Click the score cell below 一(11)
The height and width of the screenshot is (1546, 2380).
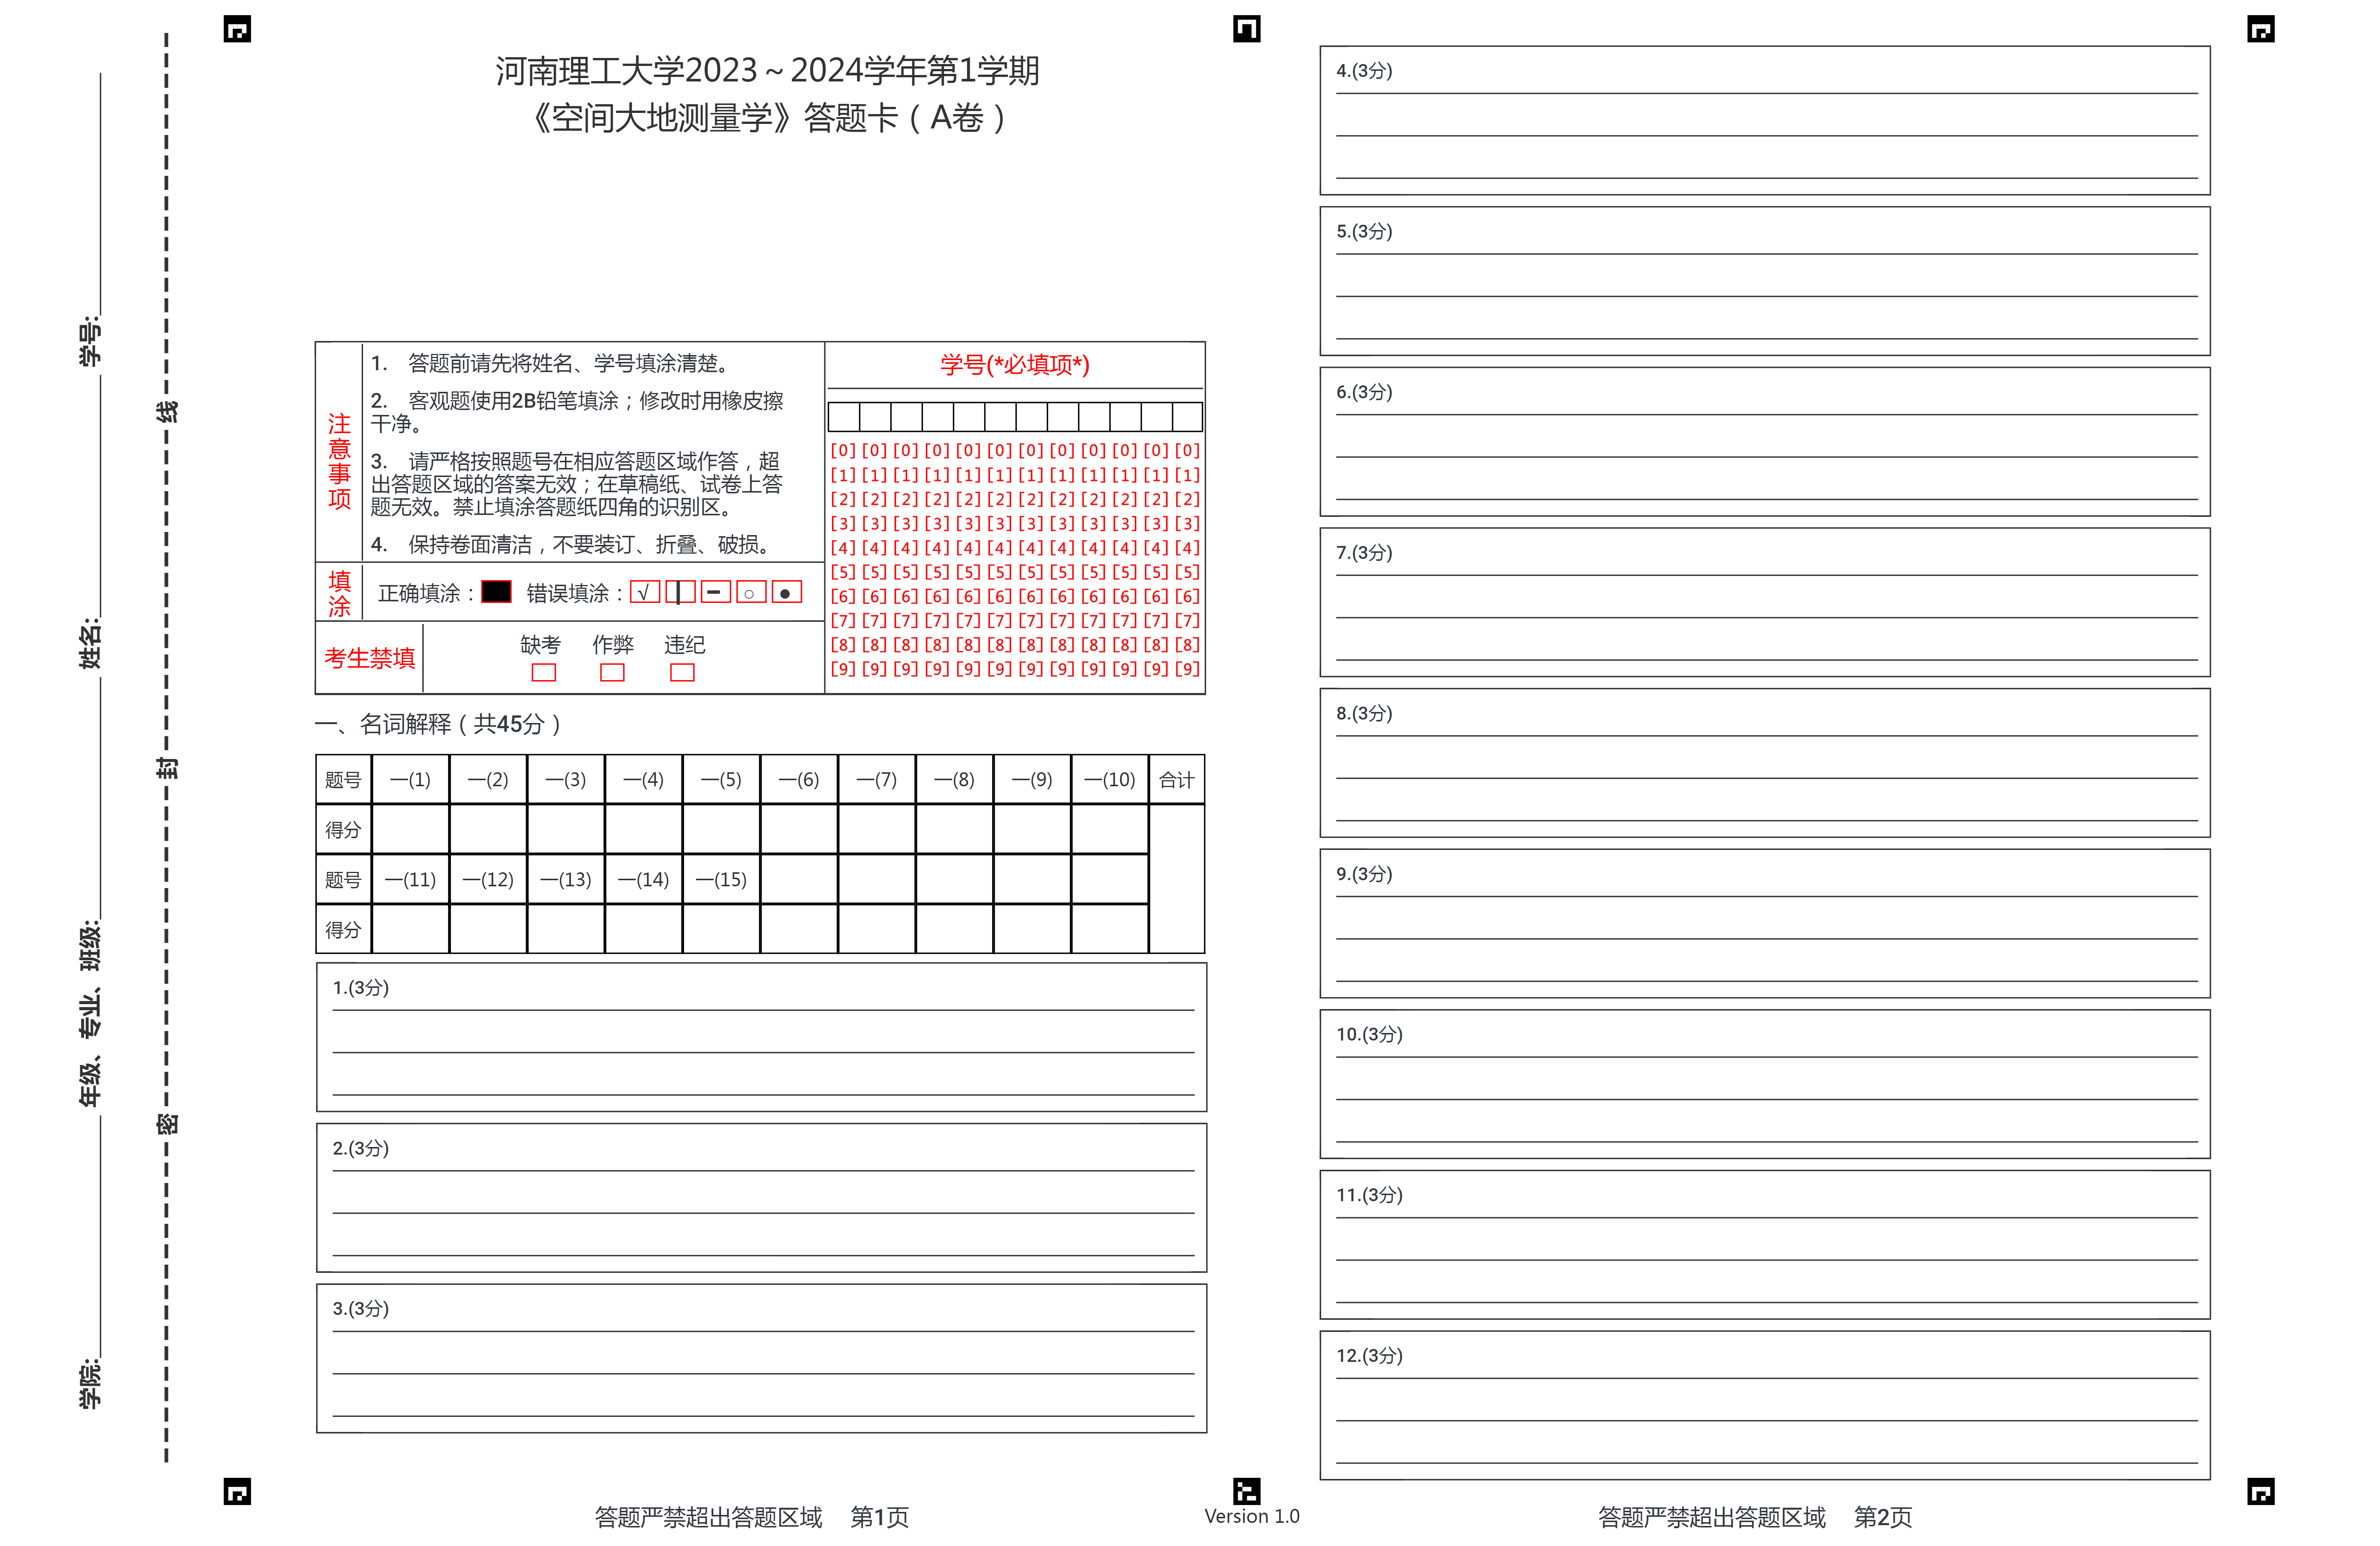(x=410, y=929)
